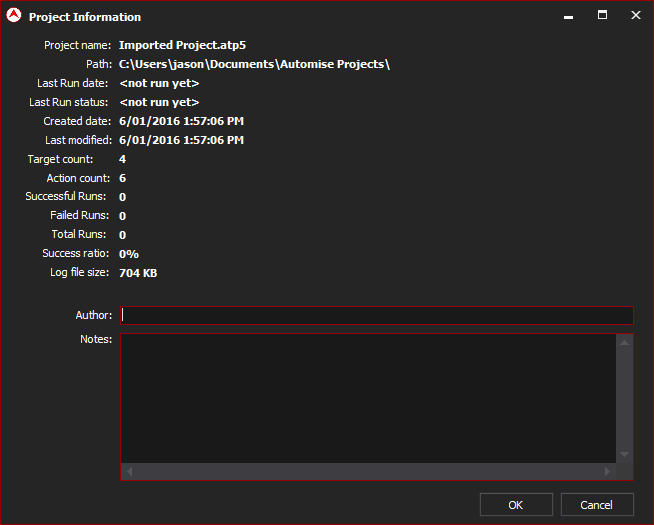The height and width of the screenshot is (525, 654).
Task: Click inside the Notes text area
Action: [368, 398]
